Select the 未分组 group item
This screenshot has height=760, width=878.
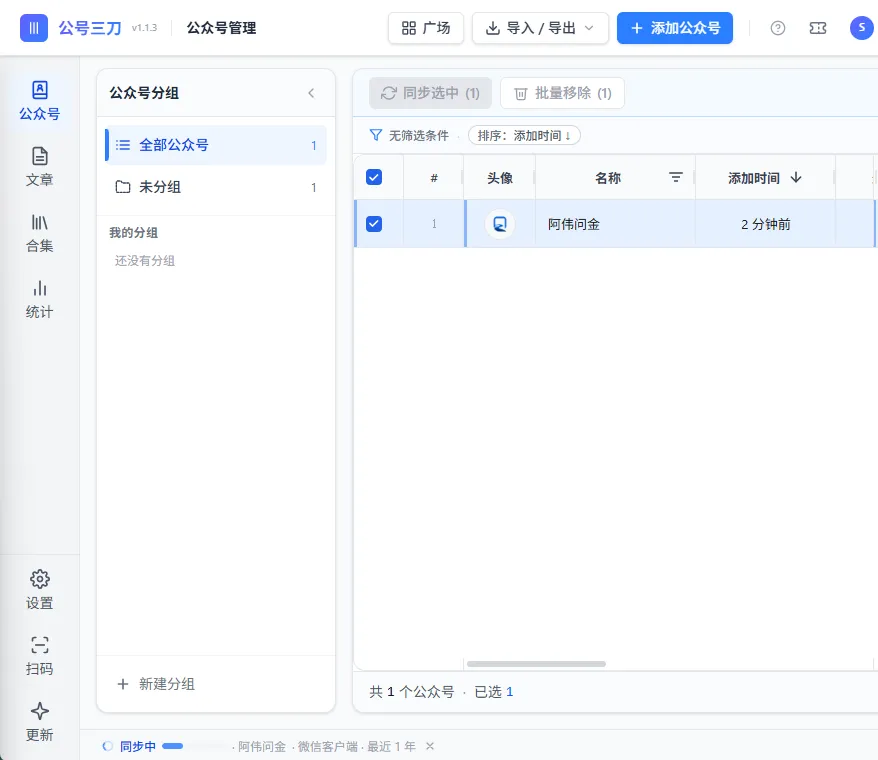(216, 187)
